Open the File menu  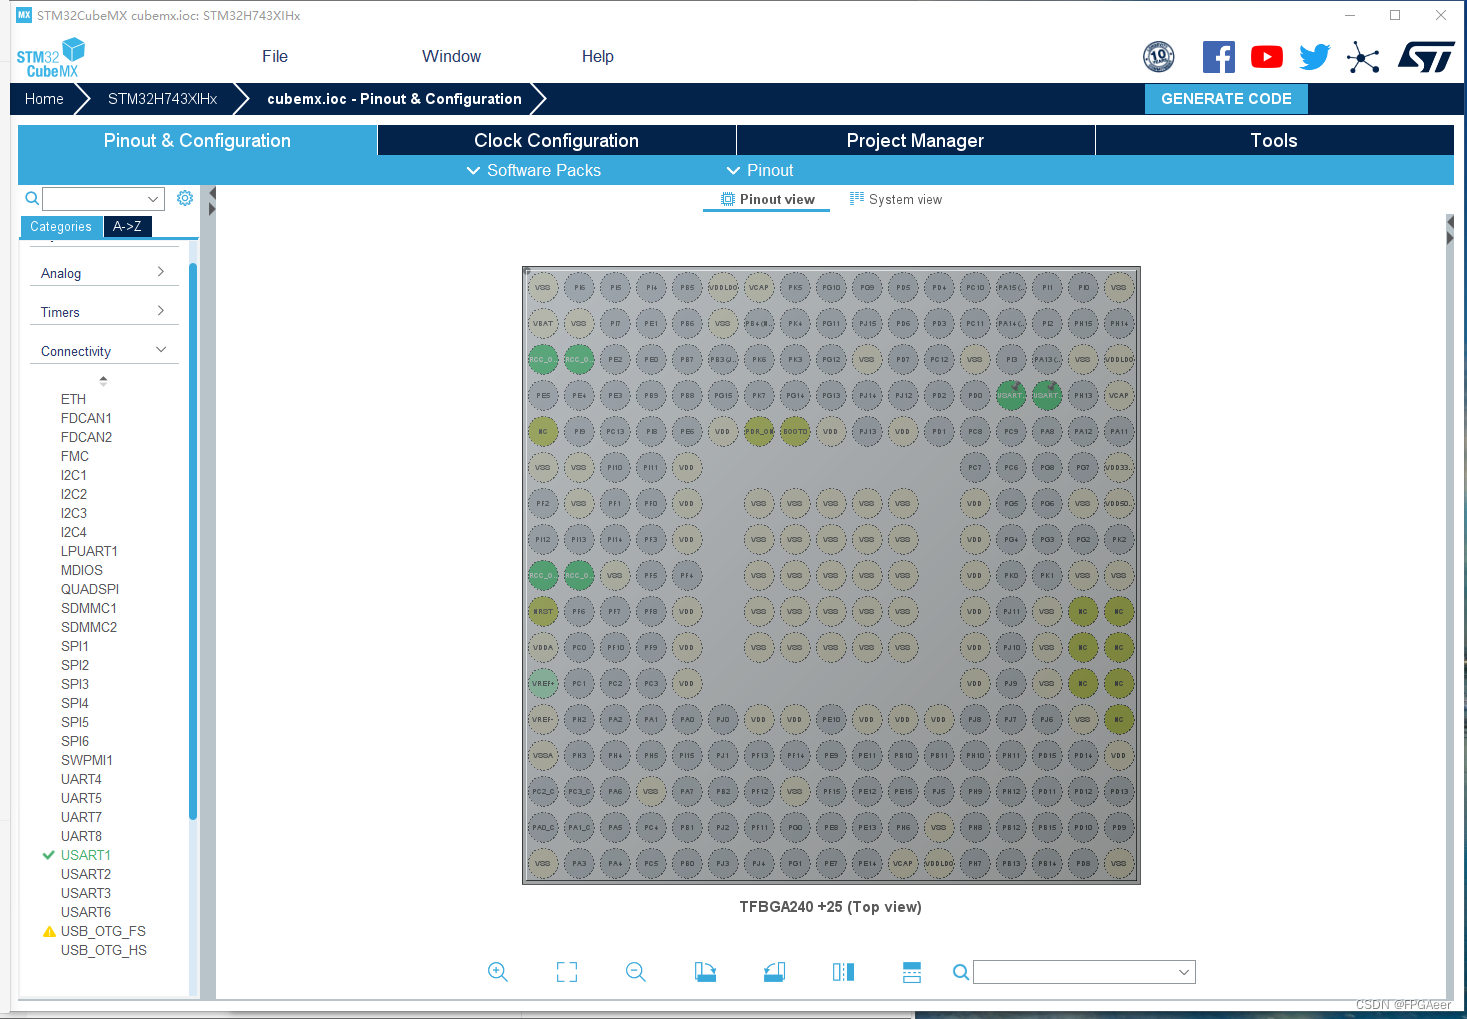click(275, 57)
